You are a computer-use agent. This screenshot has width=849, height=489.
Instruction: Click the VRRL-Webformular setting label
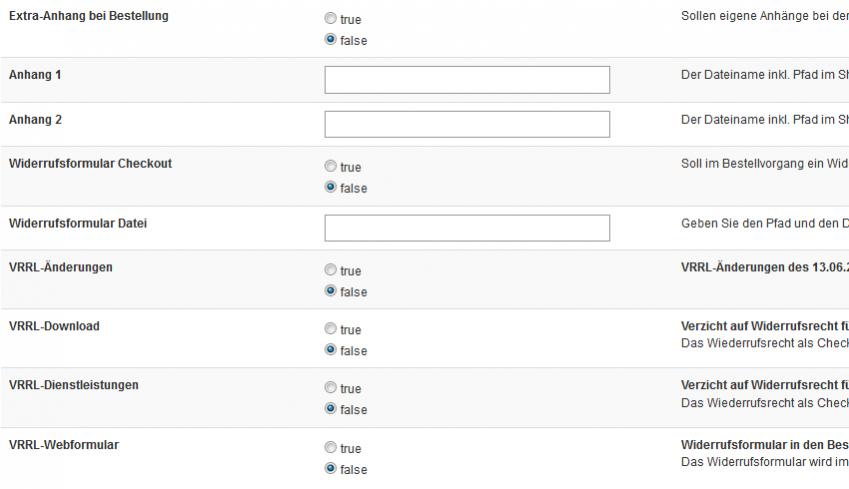64,445
